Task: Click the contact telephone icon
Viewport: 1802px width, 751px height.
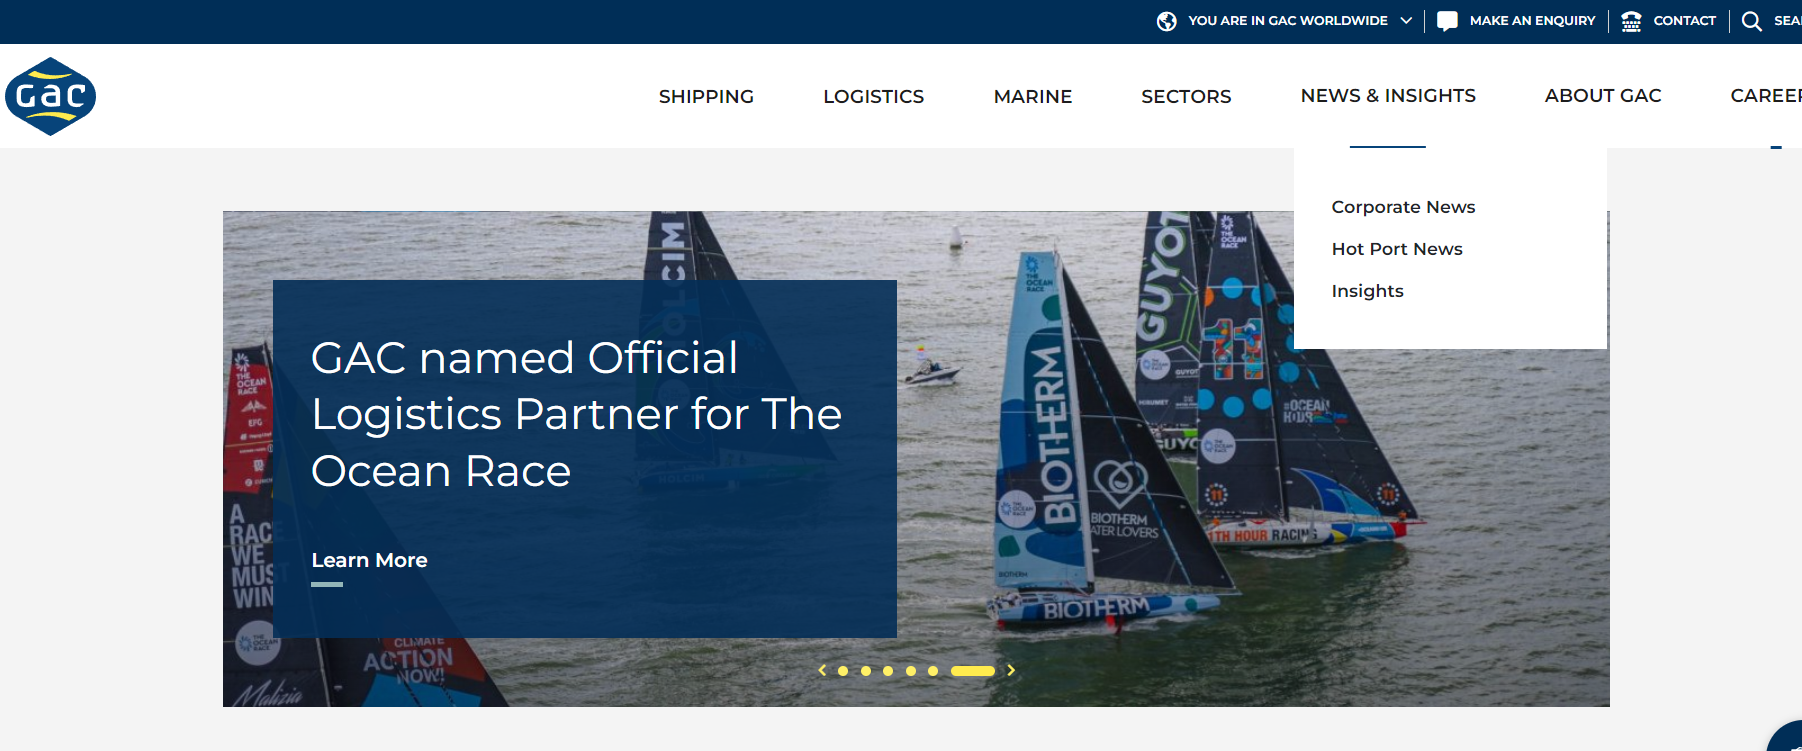Action: pos(1631,21)
